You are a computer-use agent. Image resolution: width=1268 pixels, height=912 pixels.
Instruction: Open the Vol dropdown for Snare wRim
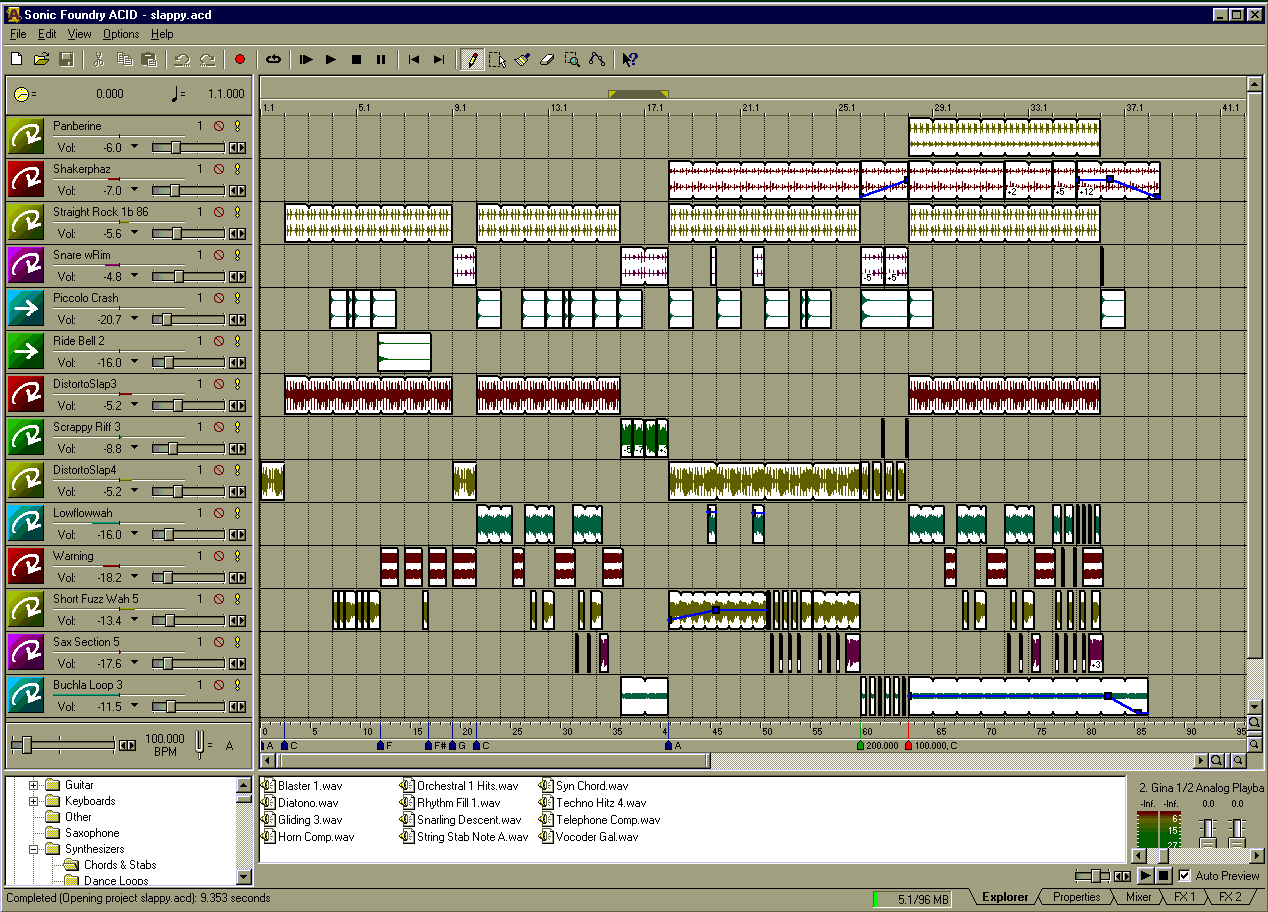(x=135, y=276)
